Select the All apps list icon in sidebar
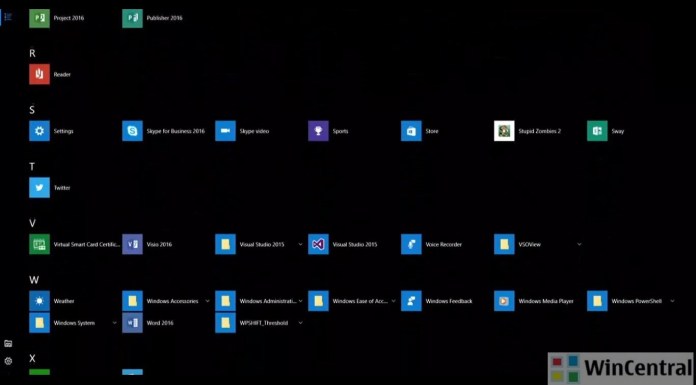The width and height of the screenshot is (696, 385). click(8, 17)
